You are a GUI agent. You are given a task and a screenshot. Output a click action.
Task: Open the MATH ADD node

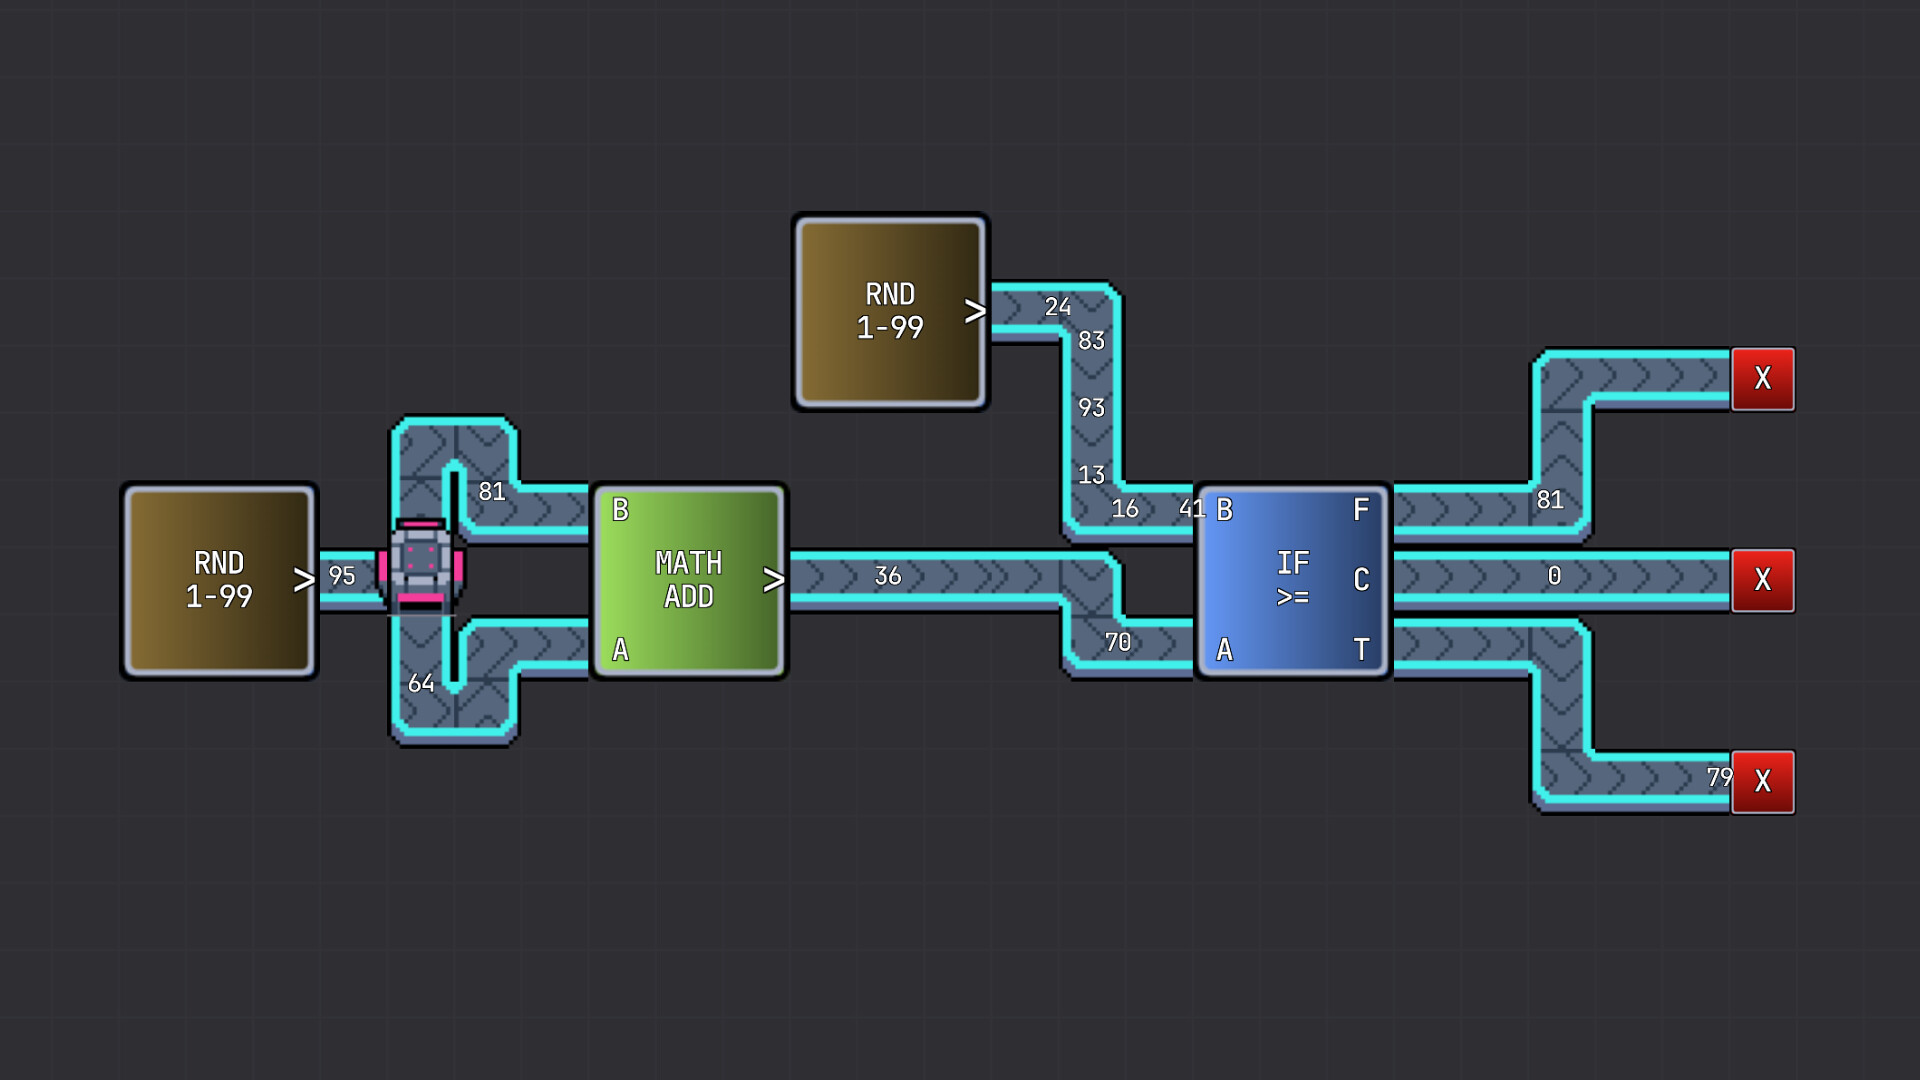[x=688, y=580]
